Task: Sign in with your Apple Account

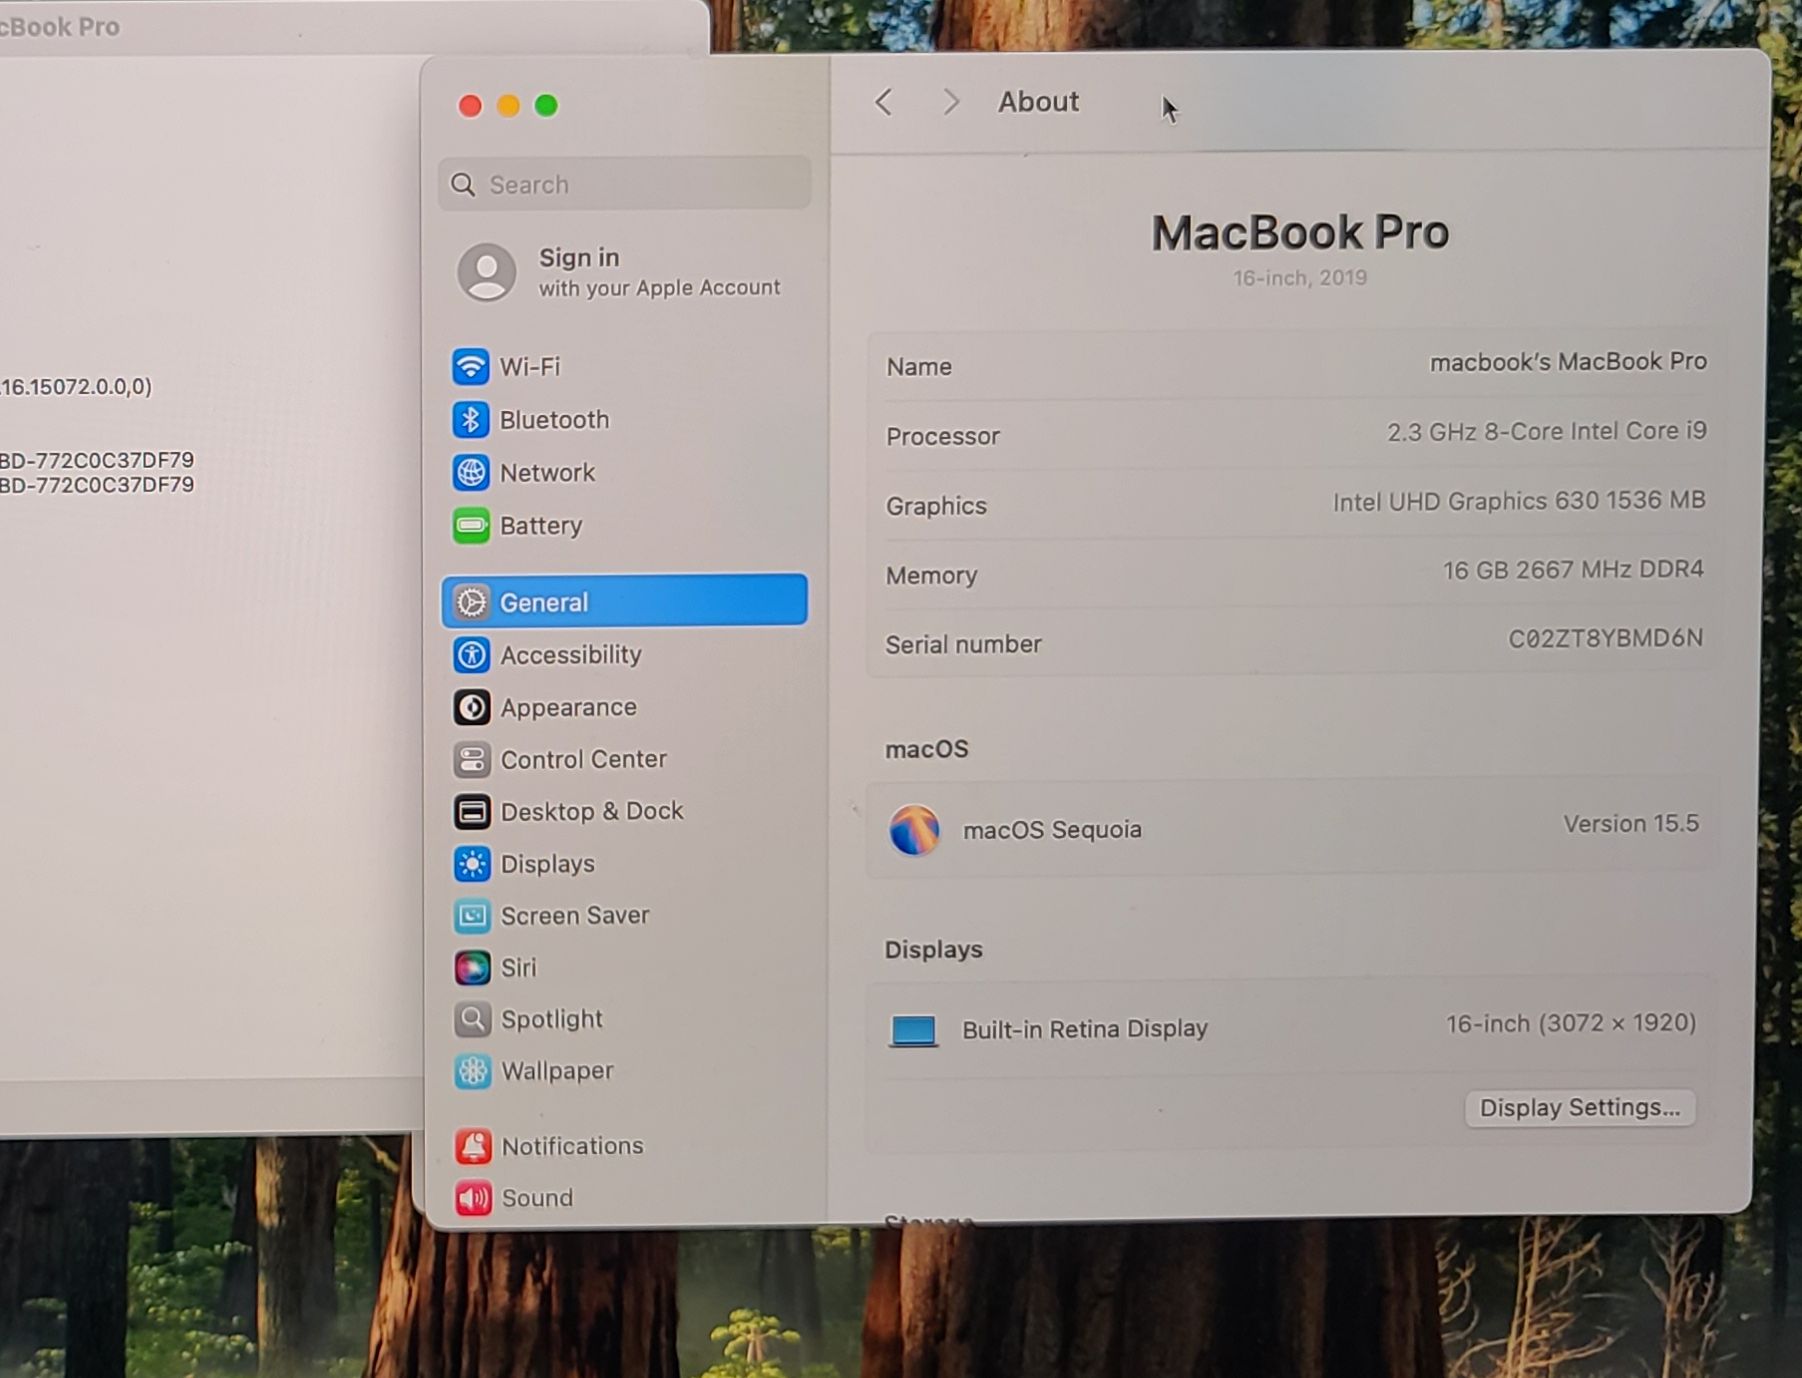Action: (x=620, y=272)
